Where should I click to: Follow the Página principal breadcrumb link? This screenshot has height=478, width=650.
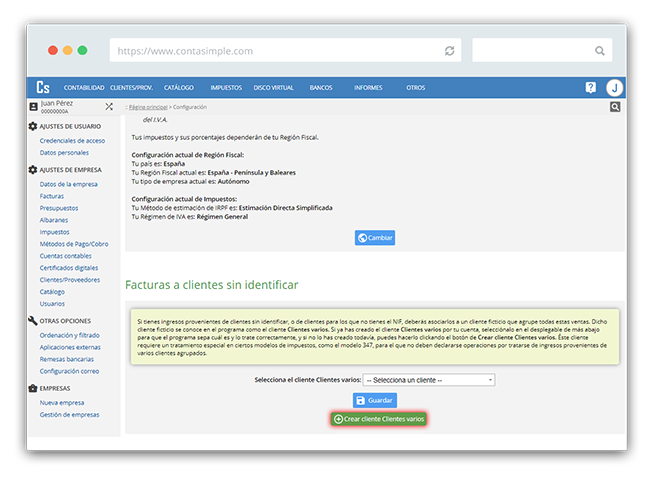149,106
